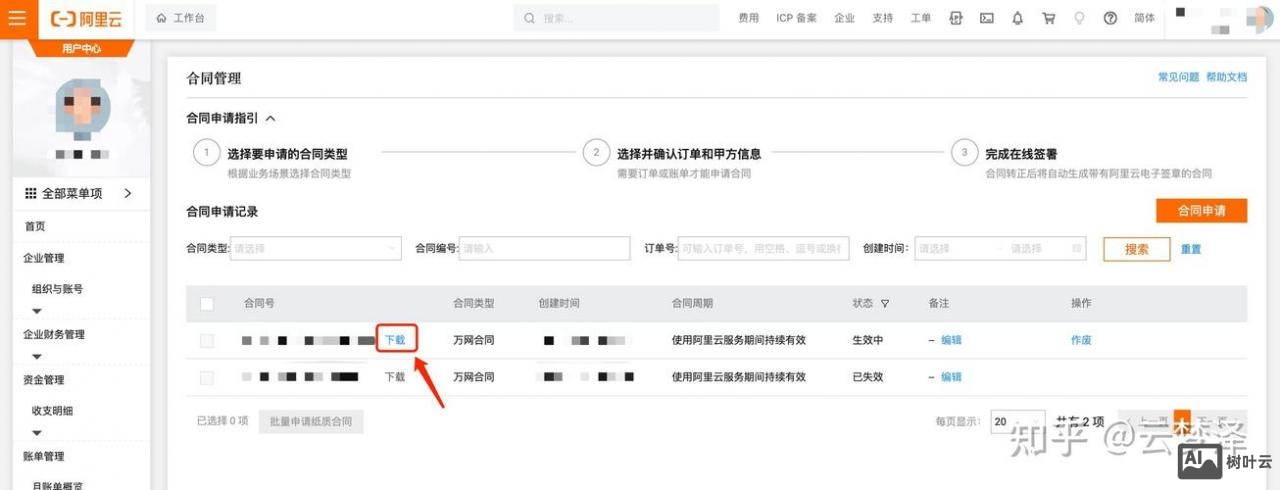1280x490 pixels.
Task: Click the step 3 完成在线签署 text
Action: (1021, 154)
